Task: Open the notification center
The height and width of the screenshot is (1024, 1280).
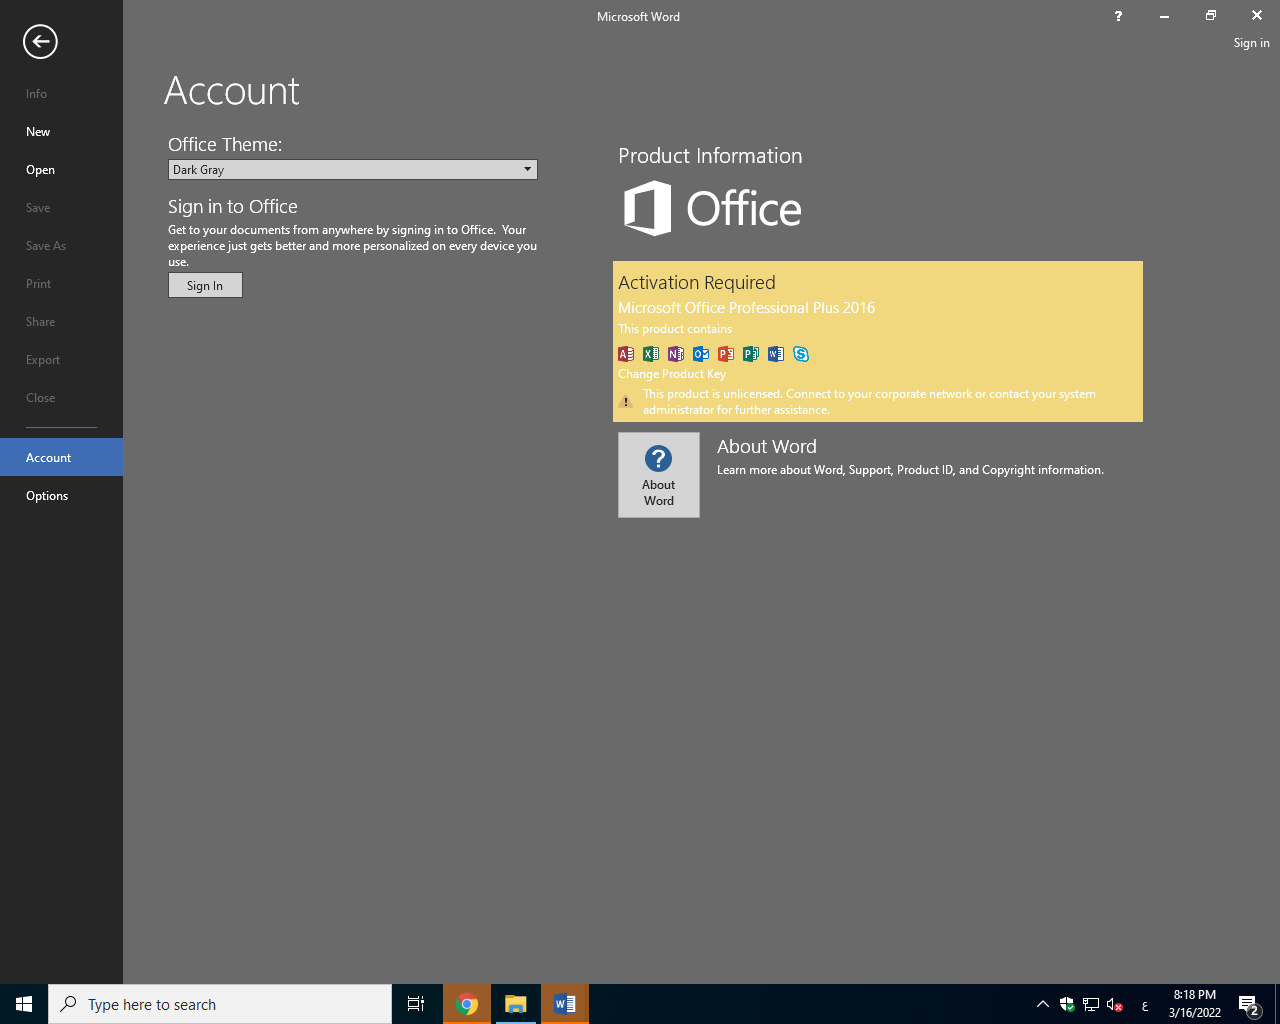Action: 1248,1004
